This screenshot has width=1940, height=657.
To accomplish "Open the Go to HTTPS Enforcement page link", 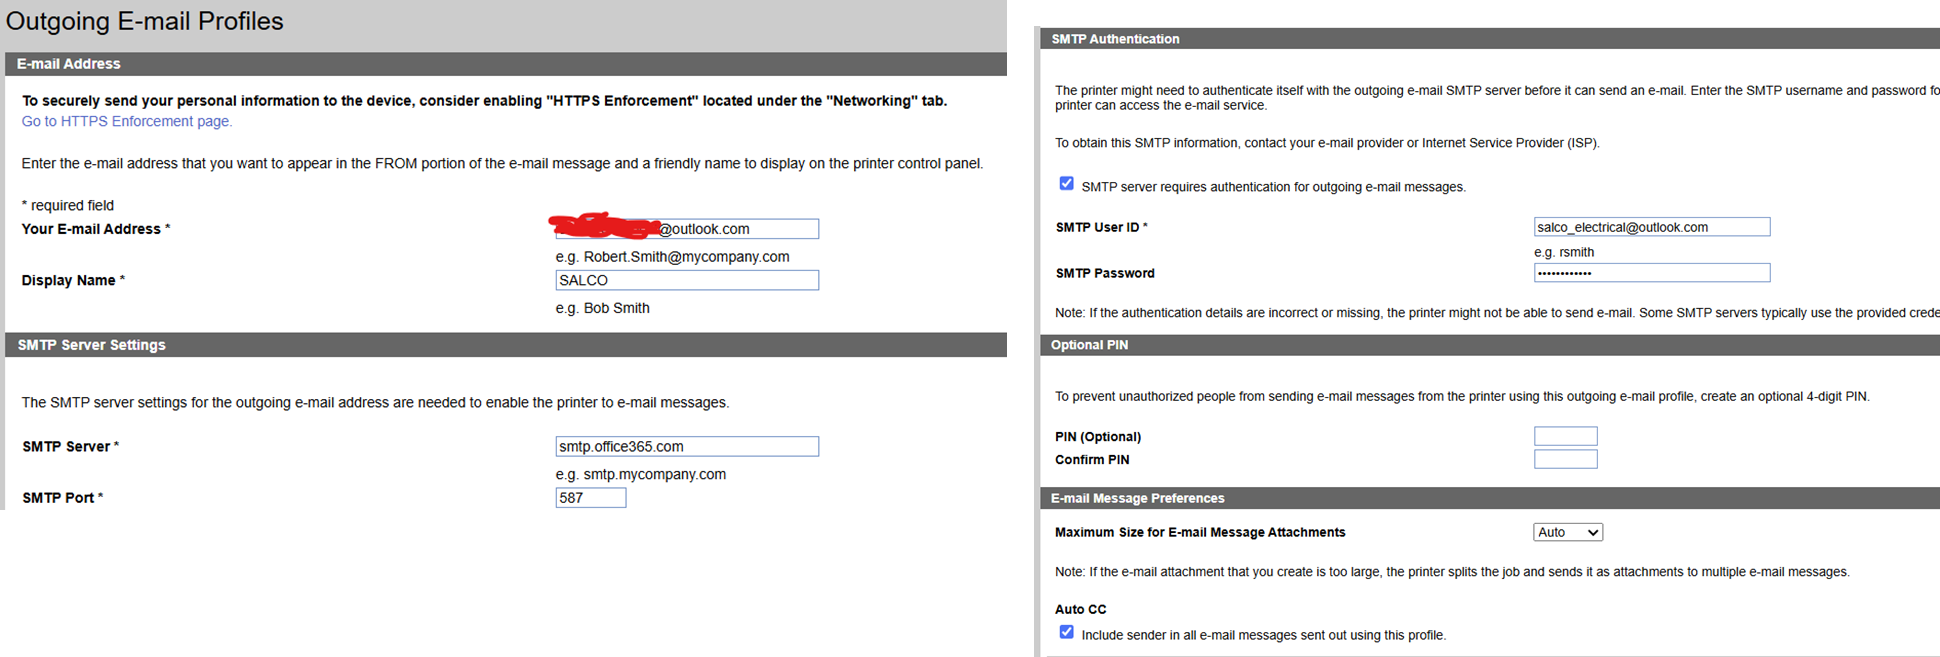I will 127,121.
